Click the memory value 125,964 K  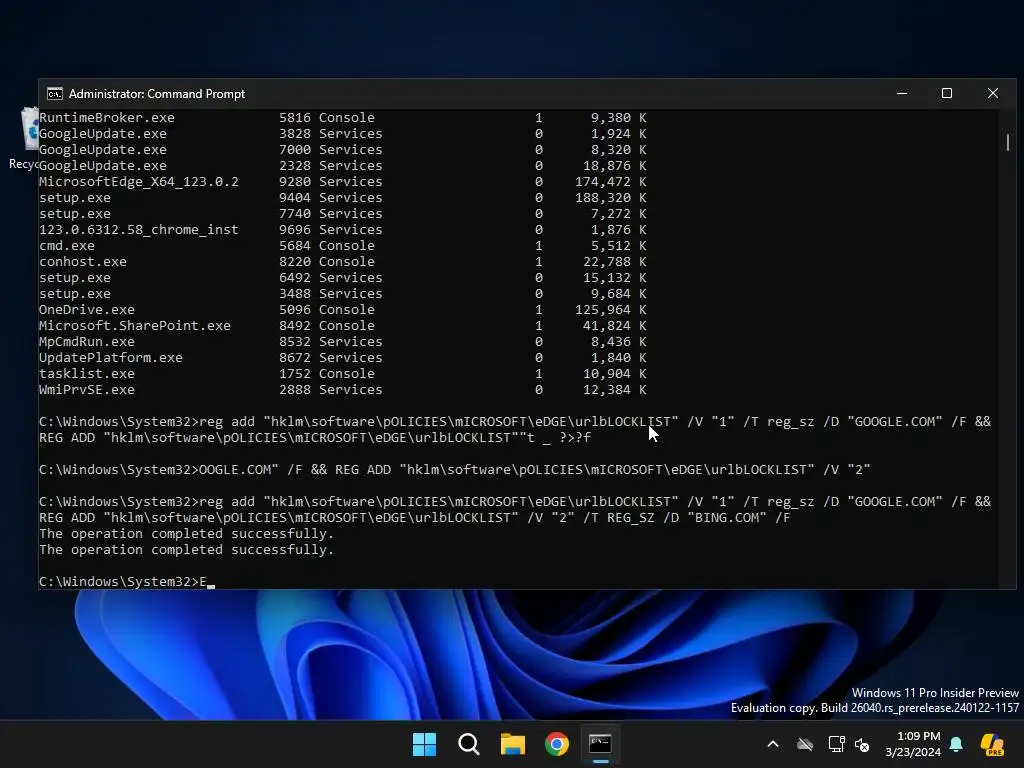611,310
